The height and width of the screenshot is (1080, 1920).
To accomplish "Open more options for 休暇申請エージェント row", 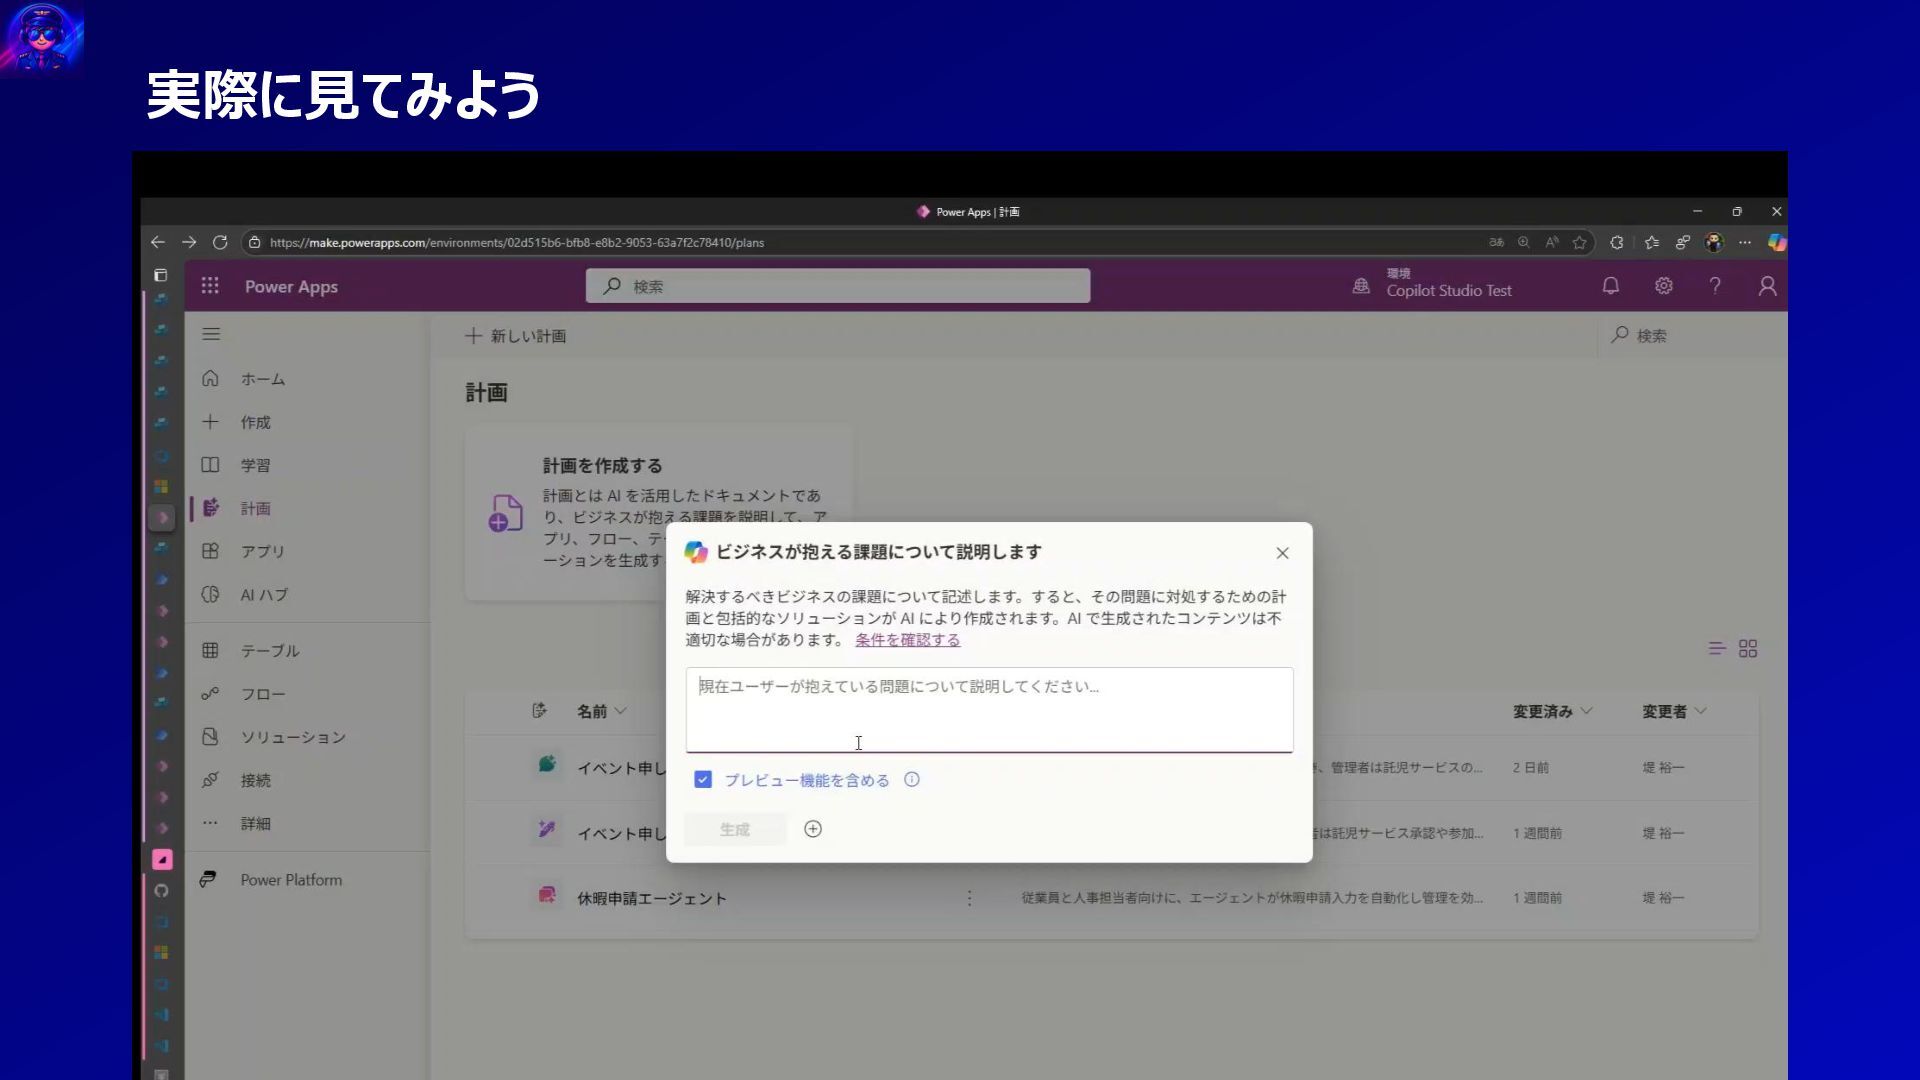I will (969, 898).
